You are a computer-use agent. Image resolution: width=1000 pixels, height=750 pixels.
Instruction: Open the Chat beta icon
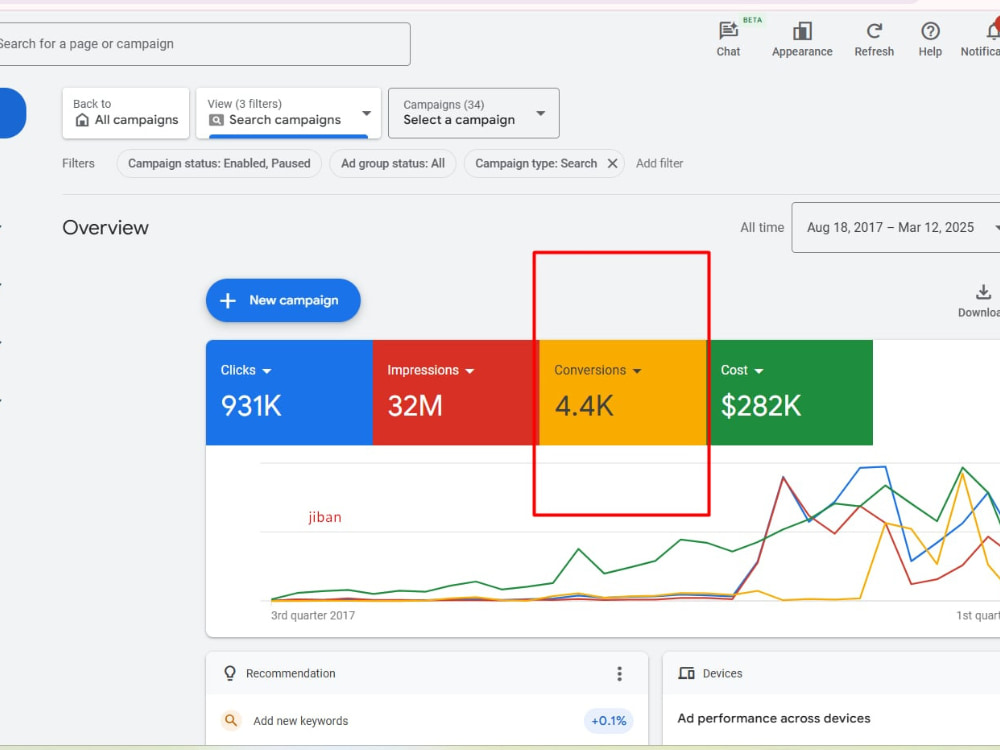[x=728, y=31]
